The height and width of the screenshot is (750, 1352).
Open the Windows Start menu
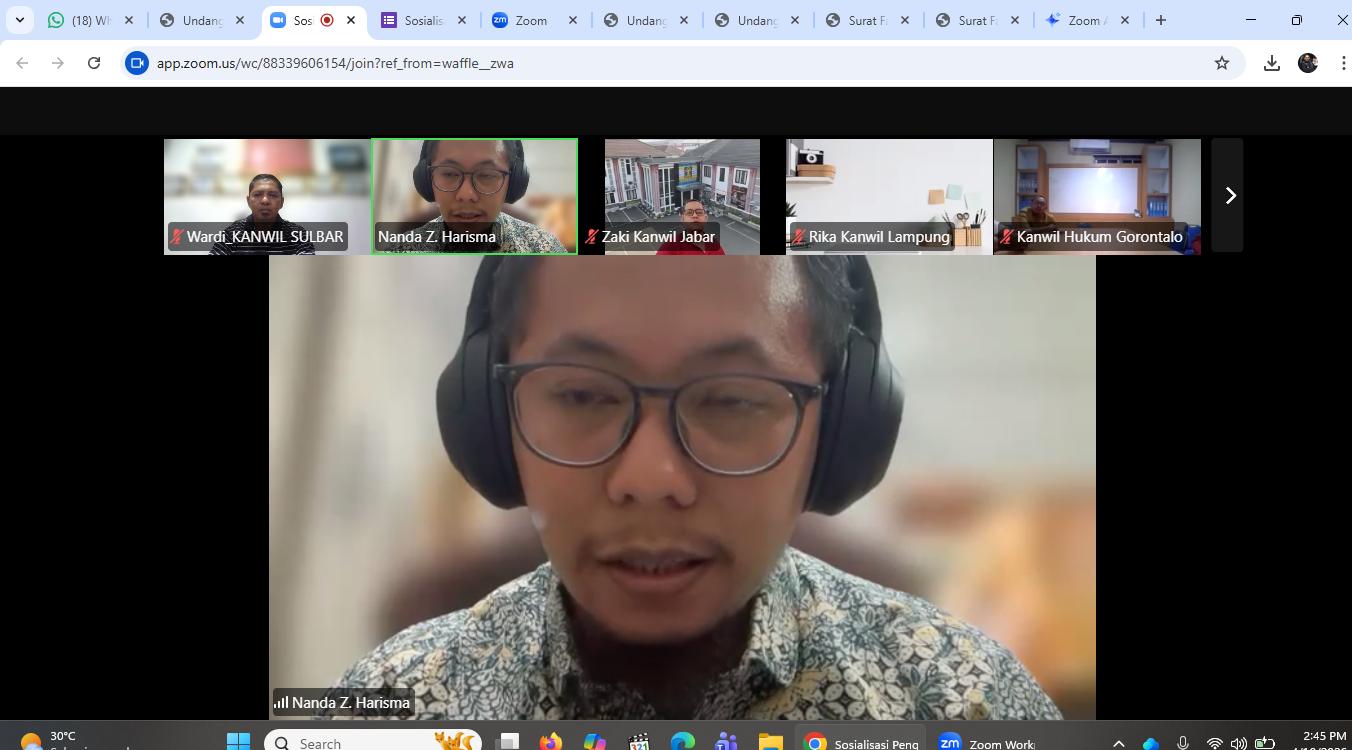[238, 742]
